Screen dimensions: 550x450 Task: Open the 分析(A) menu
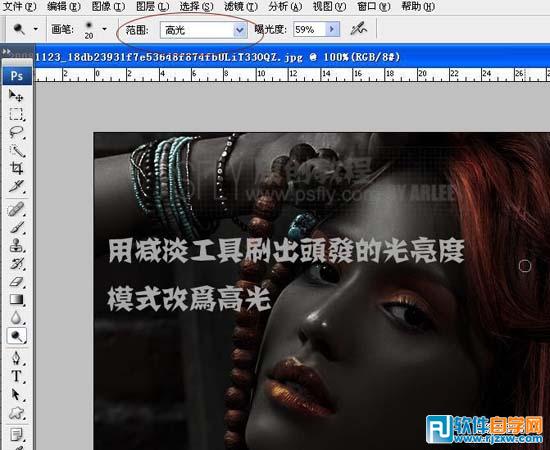[285, 6]
